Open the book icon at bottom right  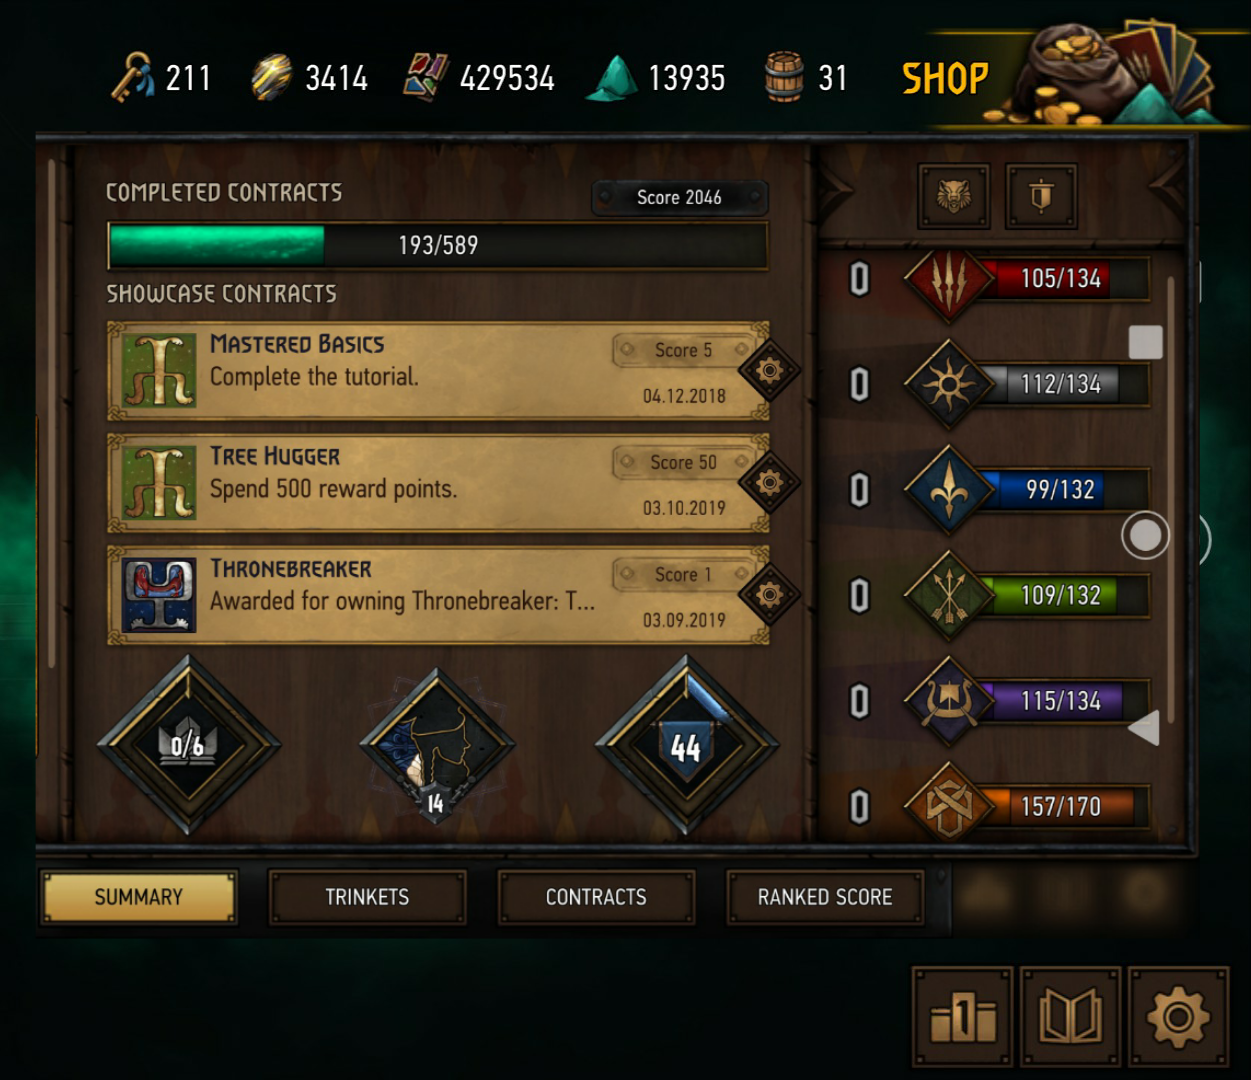point(1070,1017)
